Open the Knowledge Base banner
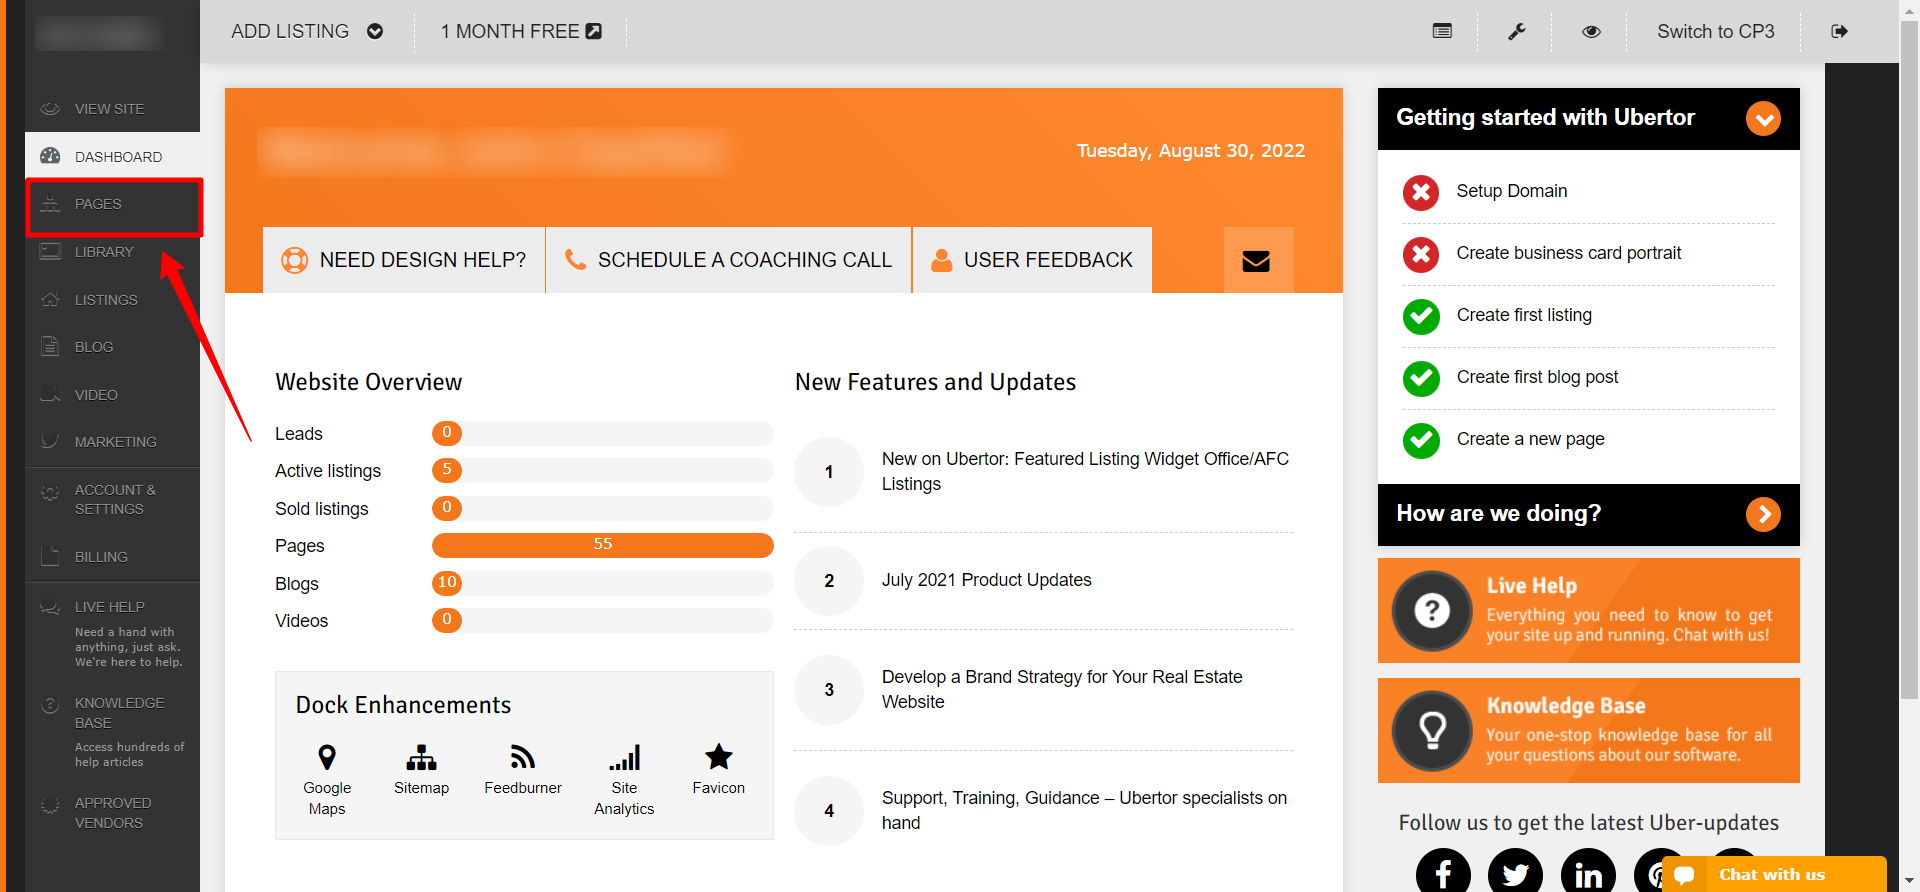 1589,730
